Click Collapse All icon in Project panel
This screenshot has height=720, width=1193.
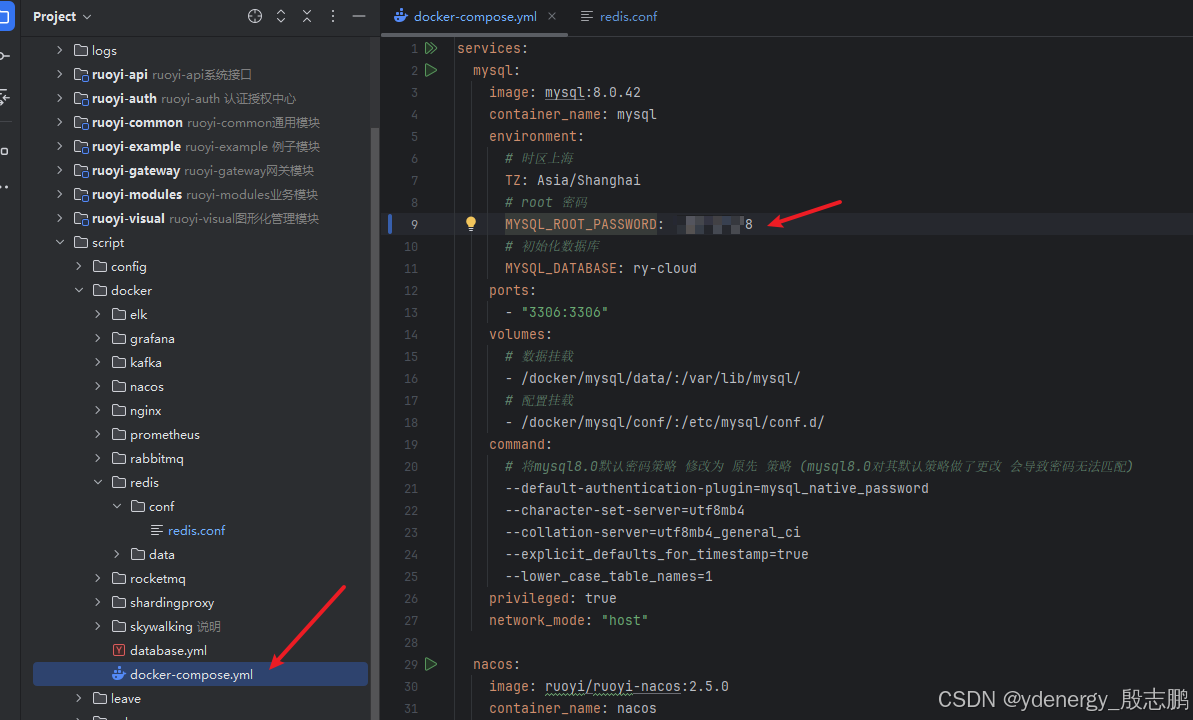coord(307,16)
